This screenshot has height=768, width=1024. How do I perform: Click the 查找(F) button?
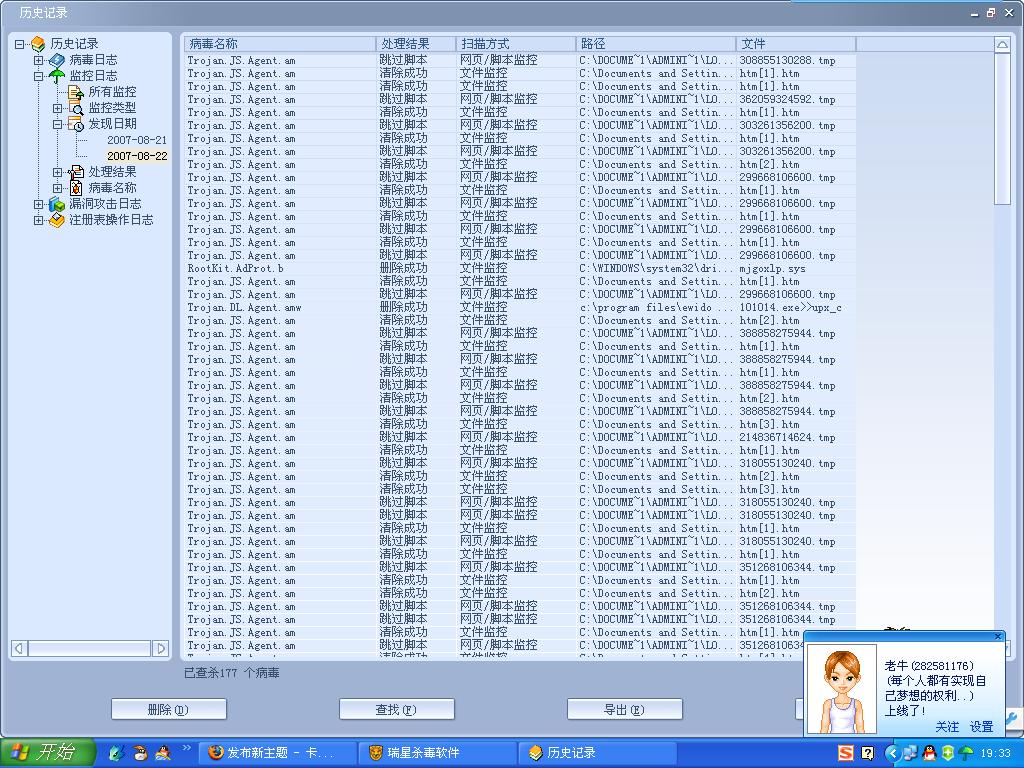point(396,709)
